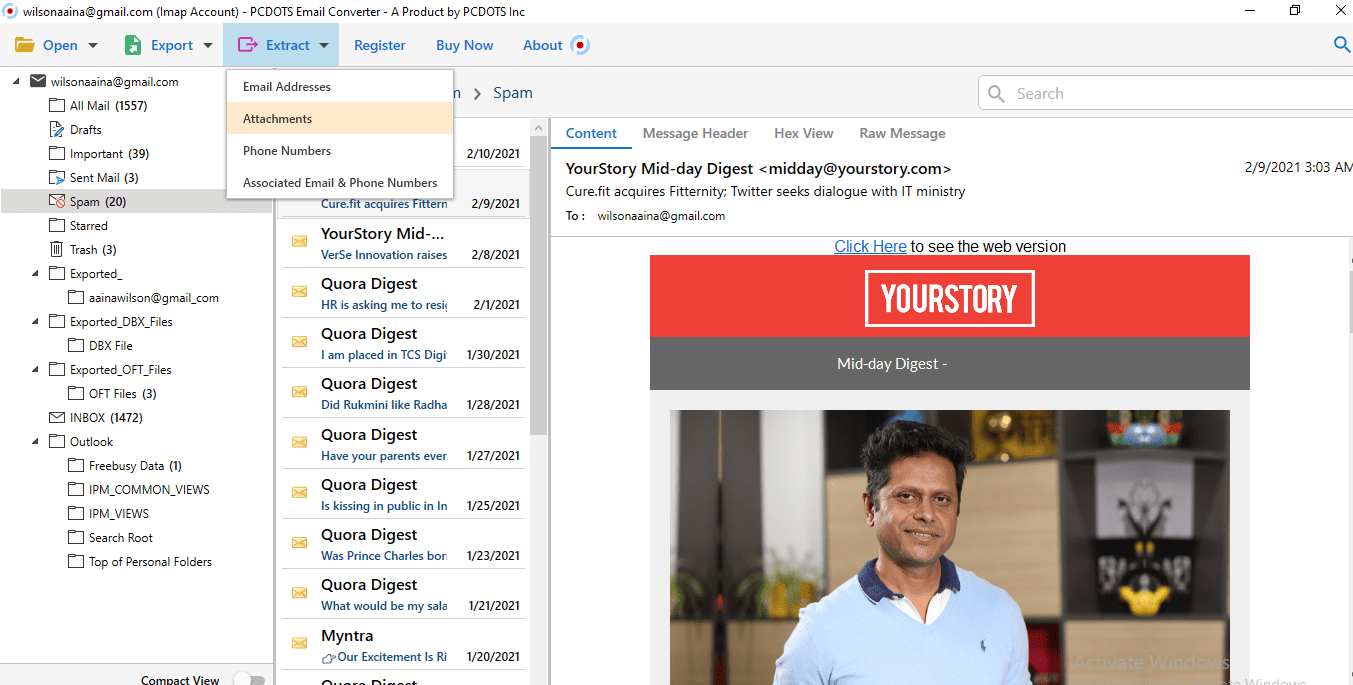The height and width of the screenshot is (685, 1353).
Task: Click envelope icon of Quora Digest 1/28/2021 message
Action: click(x=299, y=391)
